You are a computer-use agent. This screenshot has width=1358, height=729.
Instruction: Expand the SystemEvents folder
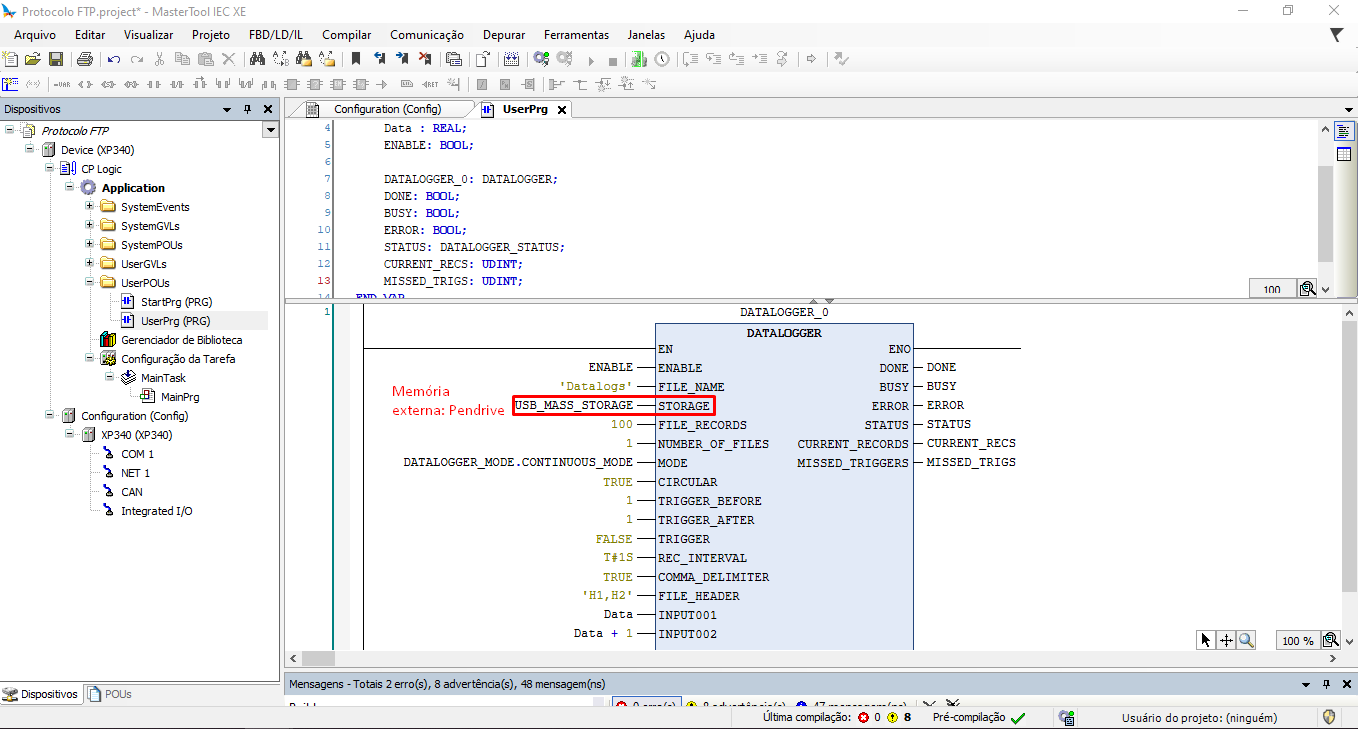[89, 207]
